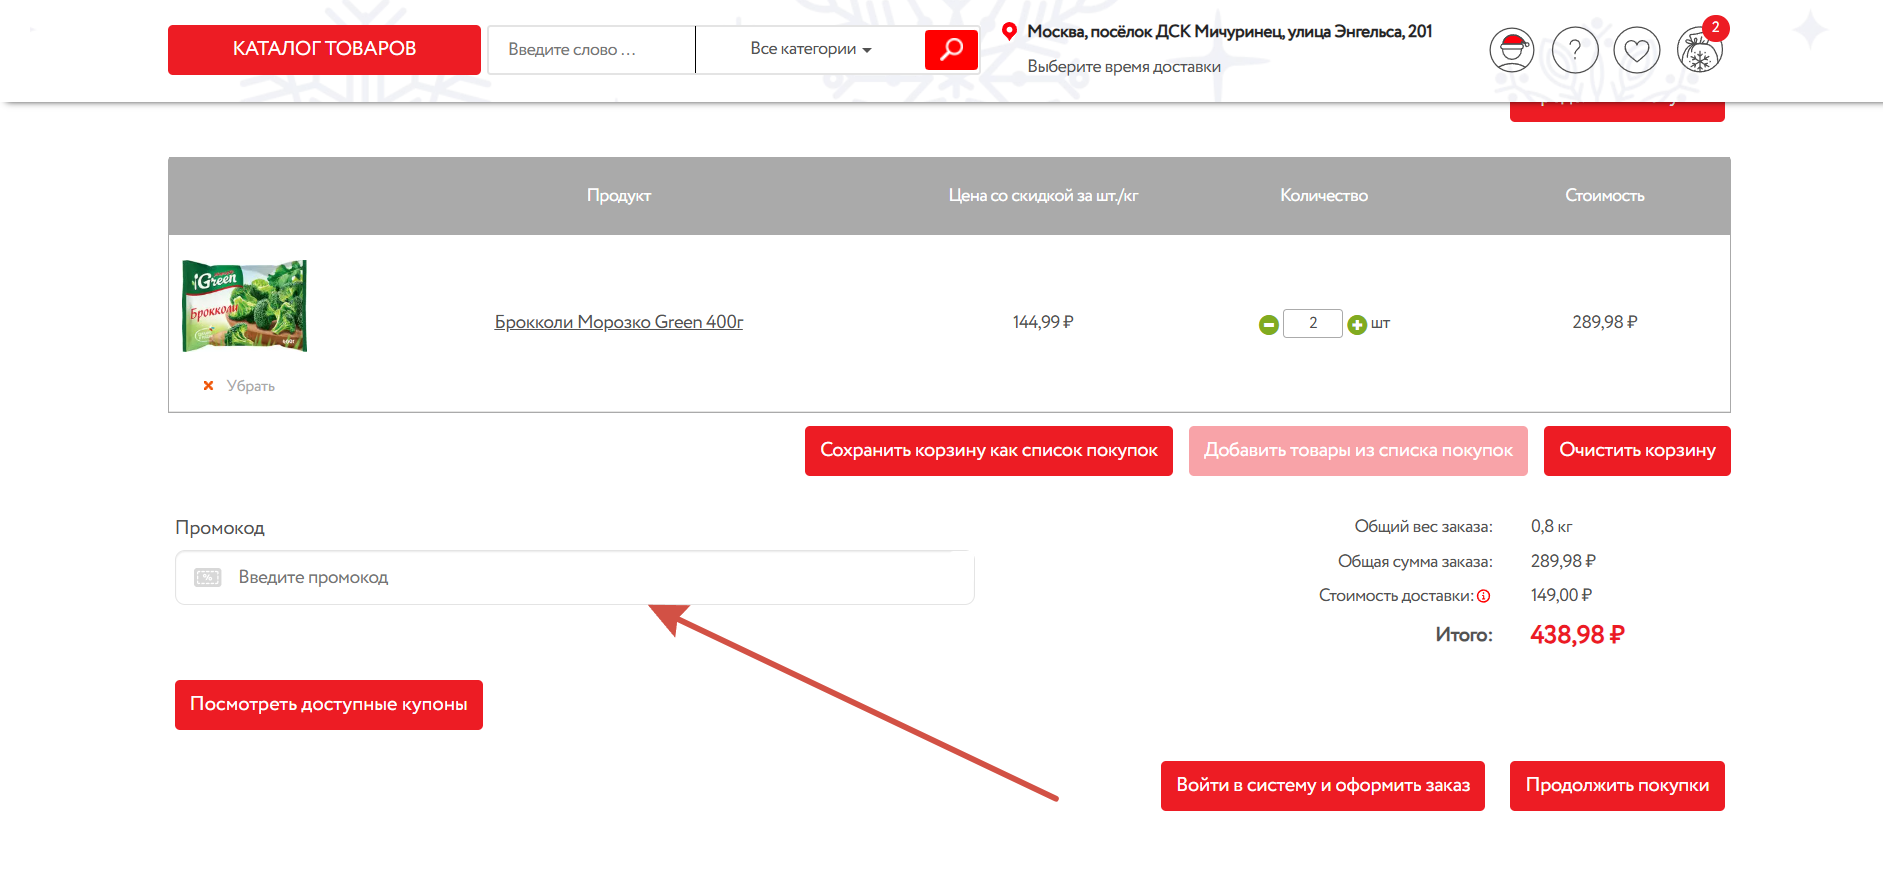1883x872 pixels.
Task: Click the 438,98 ₽ total amount
Action: coord(1577,635)
